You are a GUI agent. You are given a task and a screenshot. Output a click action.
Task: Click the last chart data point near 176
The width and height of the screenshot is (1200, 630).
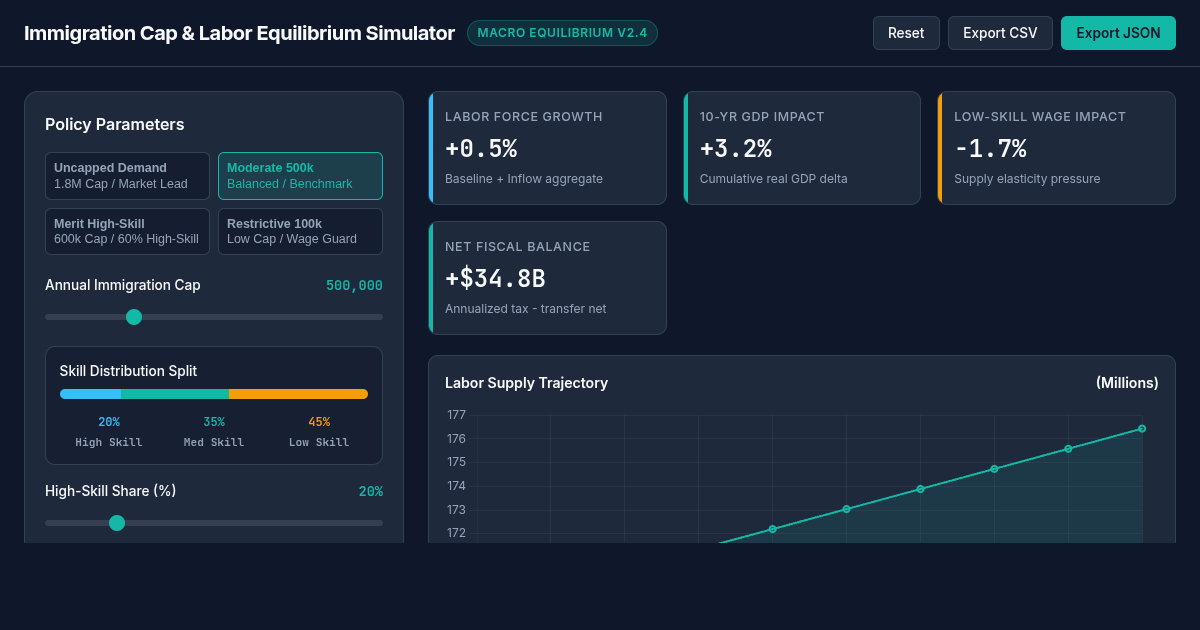[x=1142, y=428]
